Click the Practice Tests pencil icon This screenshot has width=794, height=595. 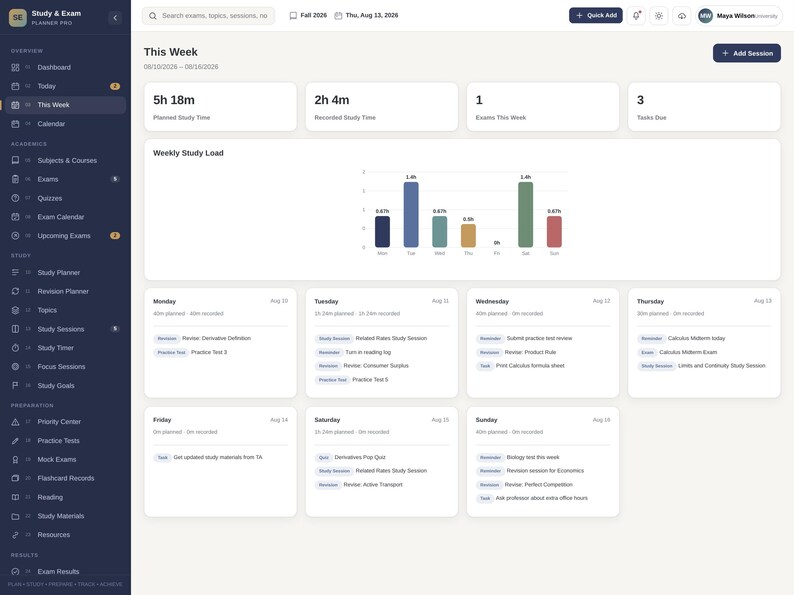[15, 441]
